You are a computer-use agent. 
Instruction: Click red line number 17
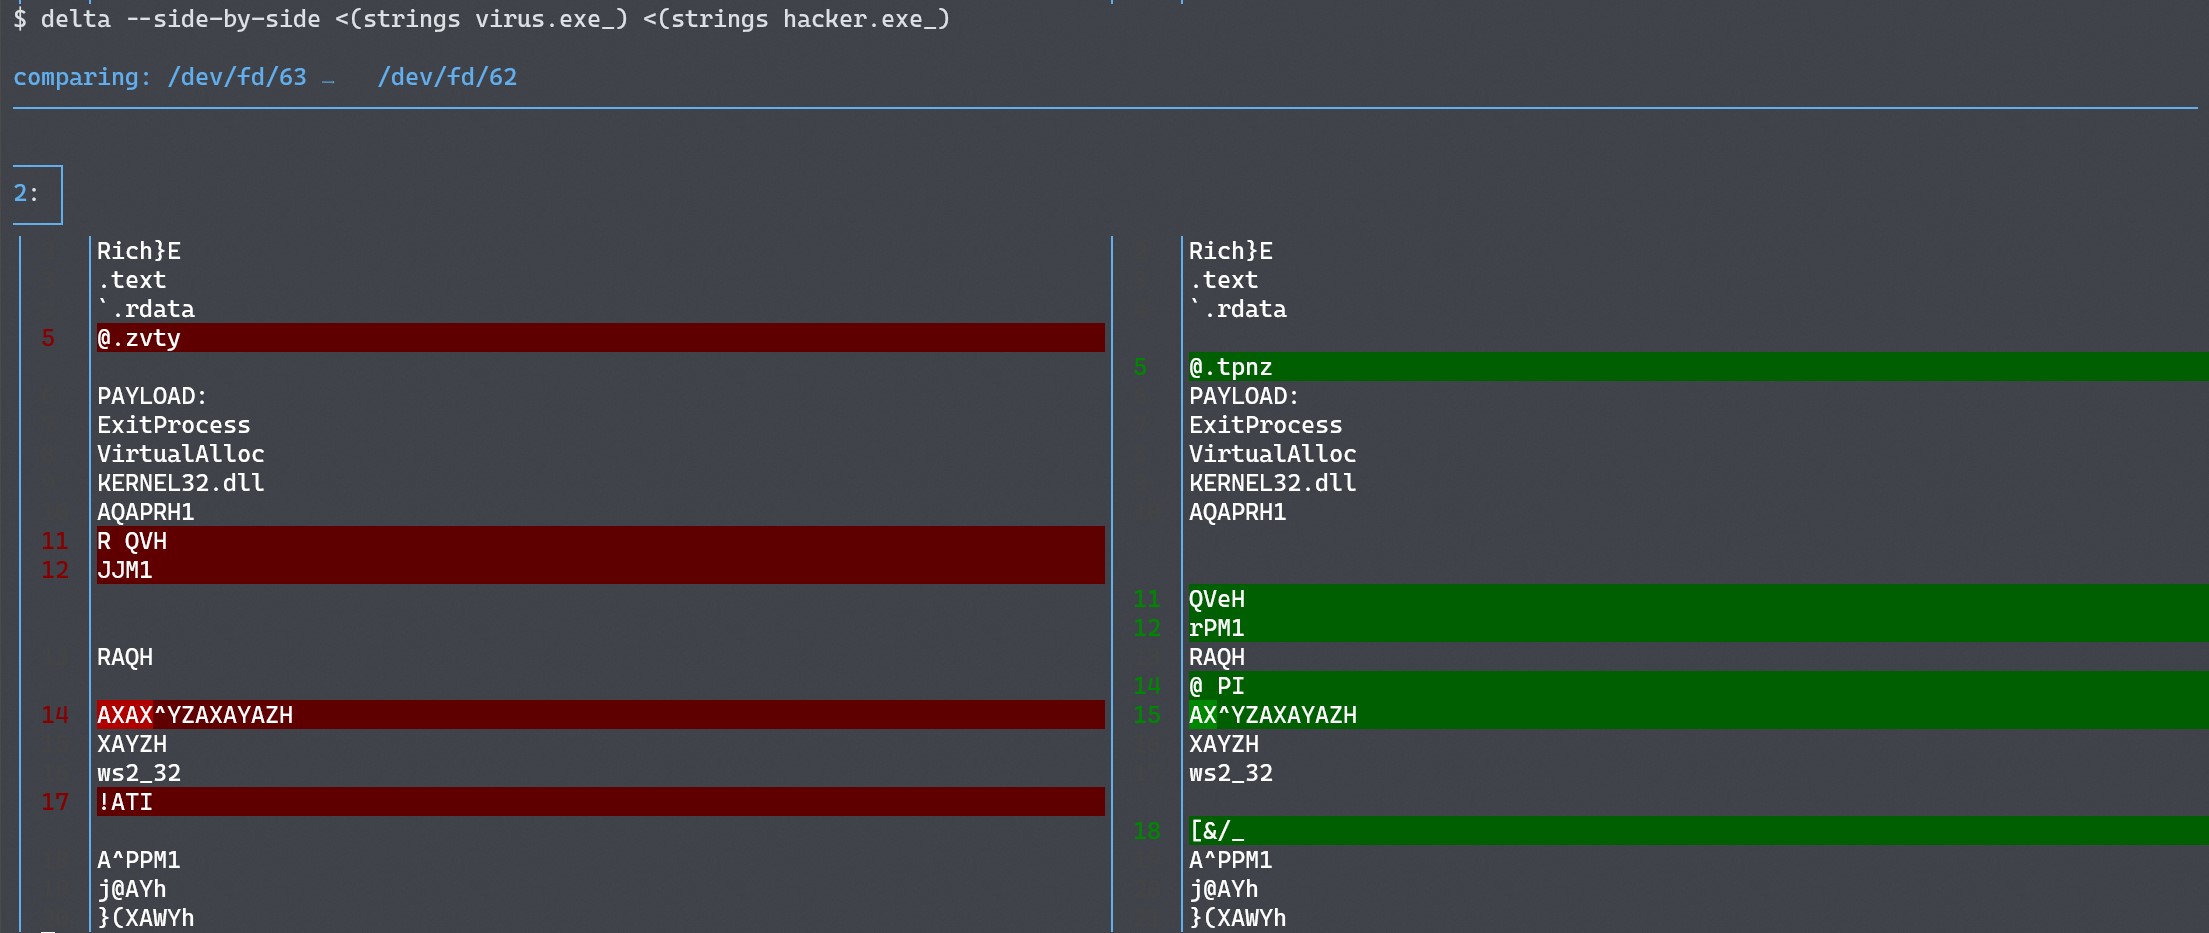[x=55, y=802]
